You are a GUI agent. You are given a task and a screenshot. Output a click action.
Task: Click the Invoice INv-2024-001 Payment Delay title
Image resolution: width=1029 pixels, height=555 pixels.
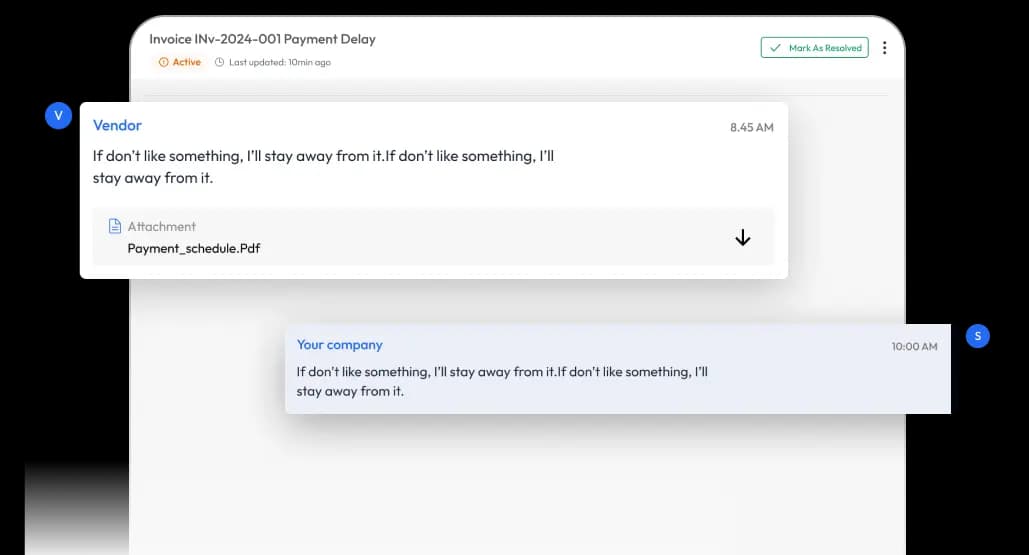(262, 39)
